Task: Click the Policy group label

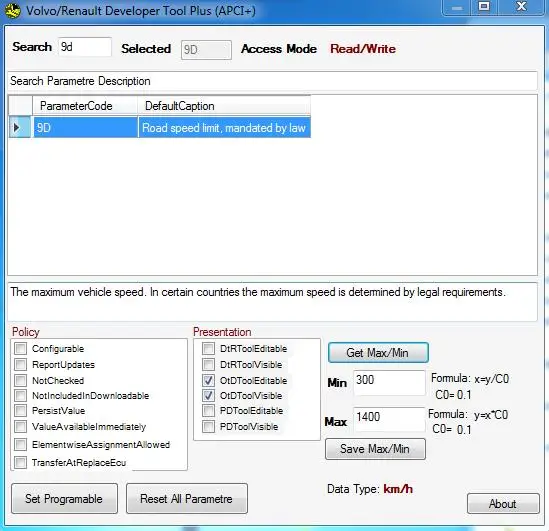Action: coord(26,332)
